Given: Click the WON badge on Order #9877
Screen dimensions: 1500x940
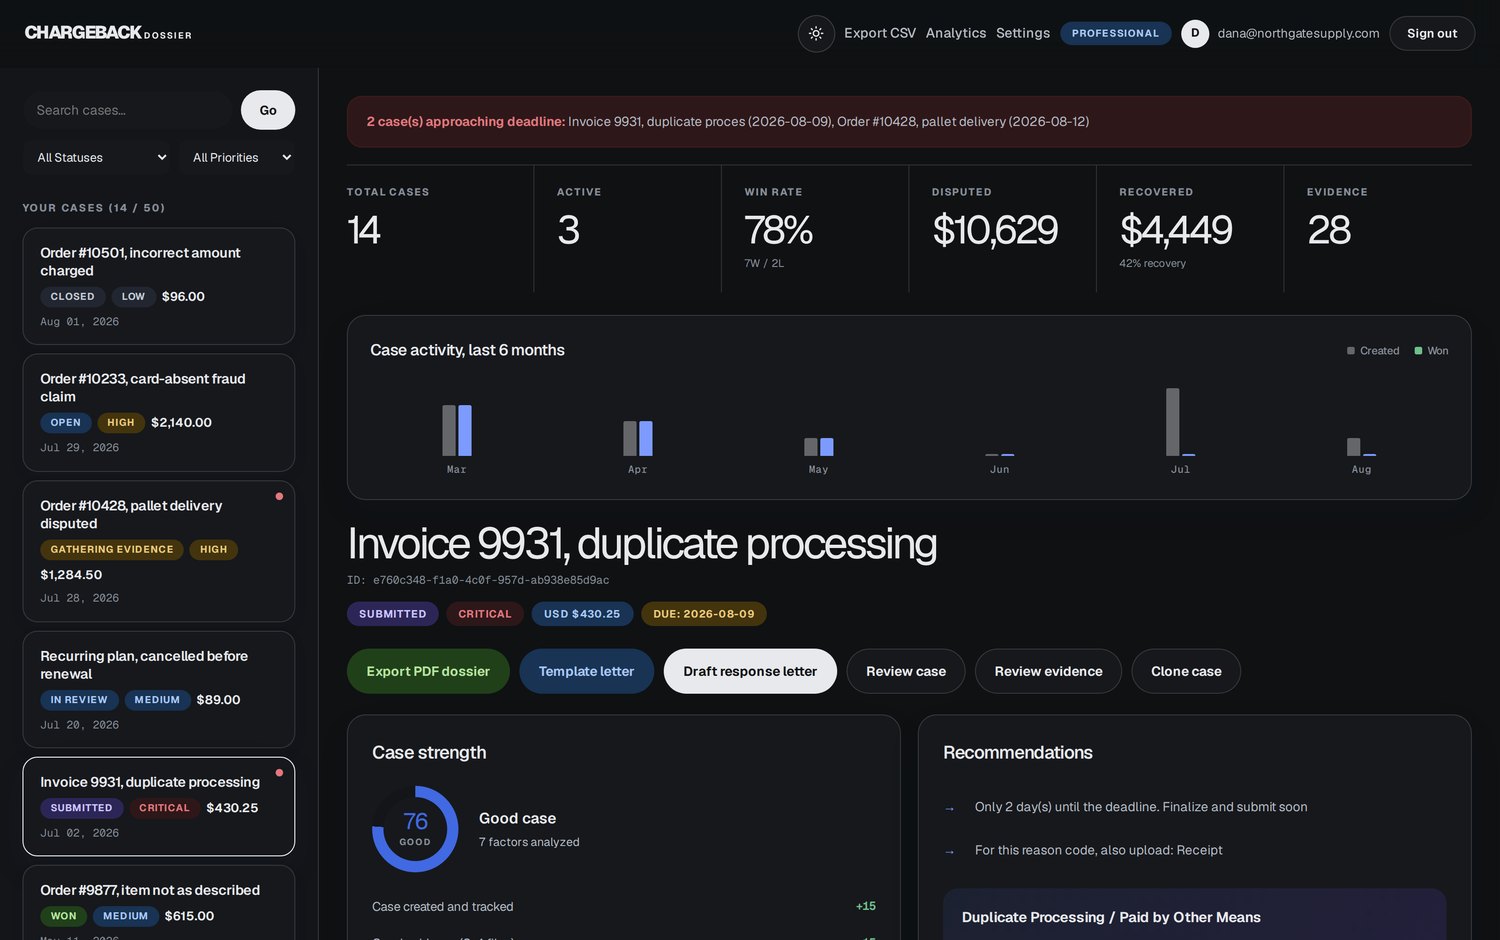Looking at the screenshot, I should [x=63, y=916].
